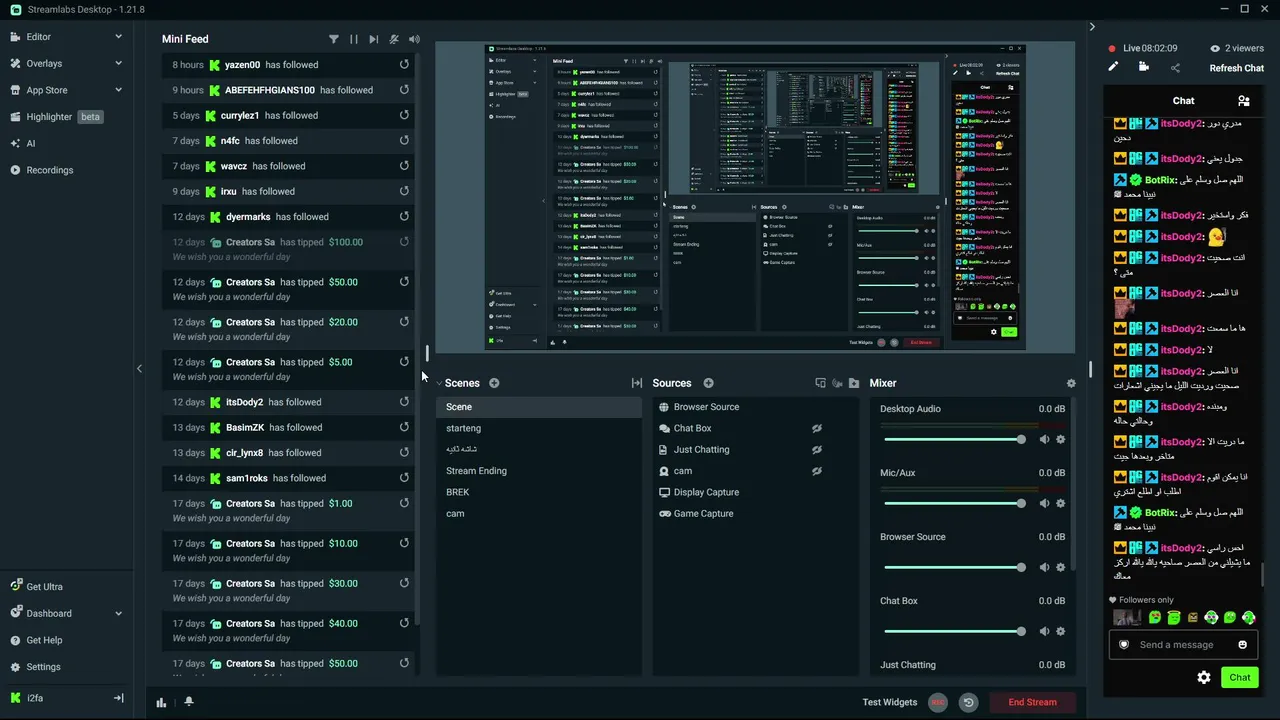Replay the yazen00 follow alert
The width and height of the screenshot is (1280, 720).
pos(404,64)
